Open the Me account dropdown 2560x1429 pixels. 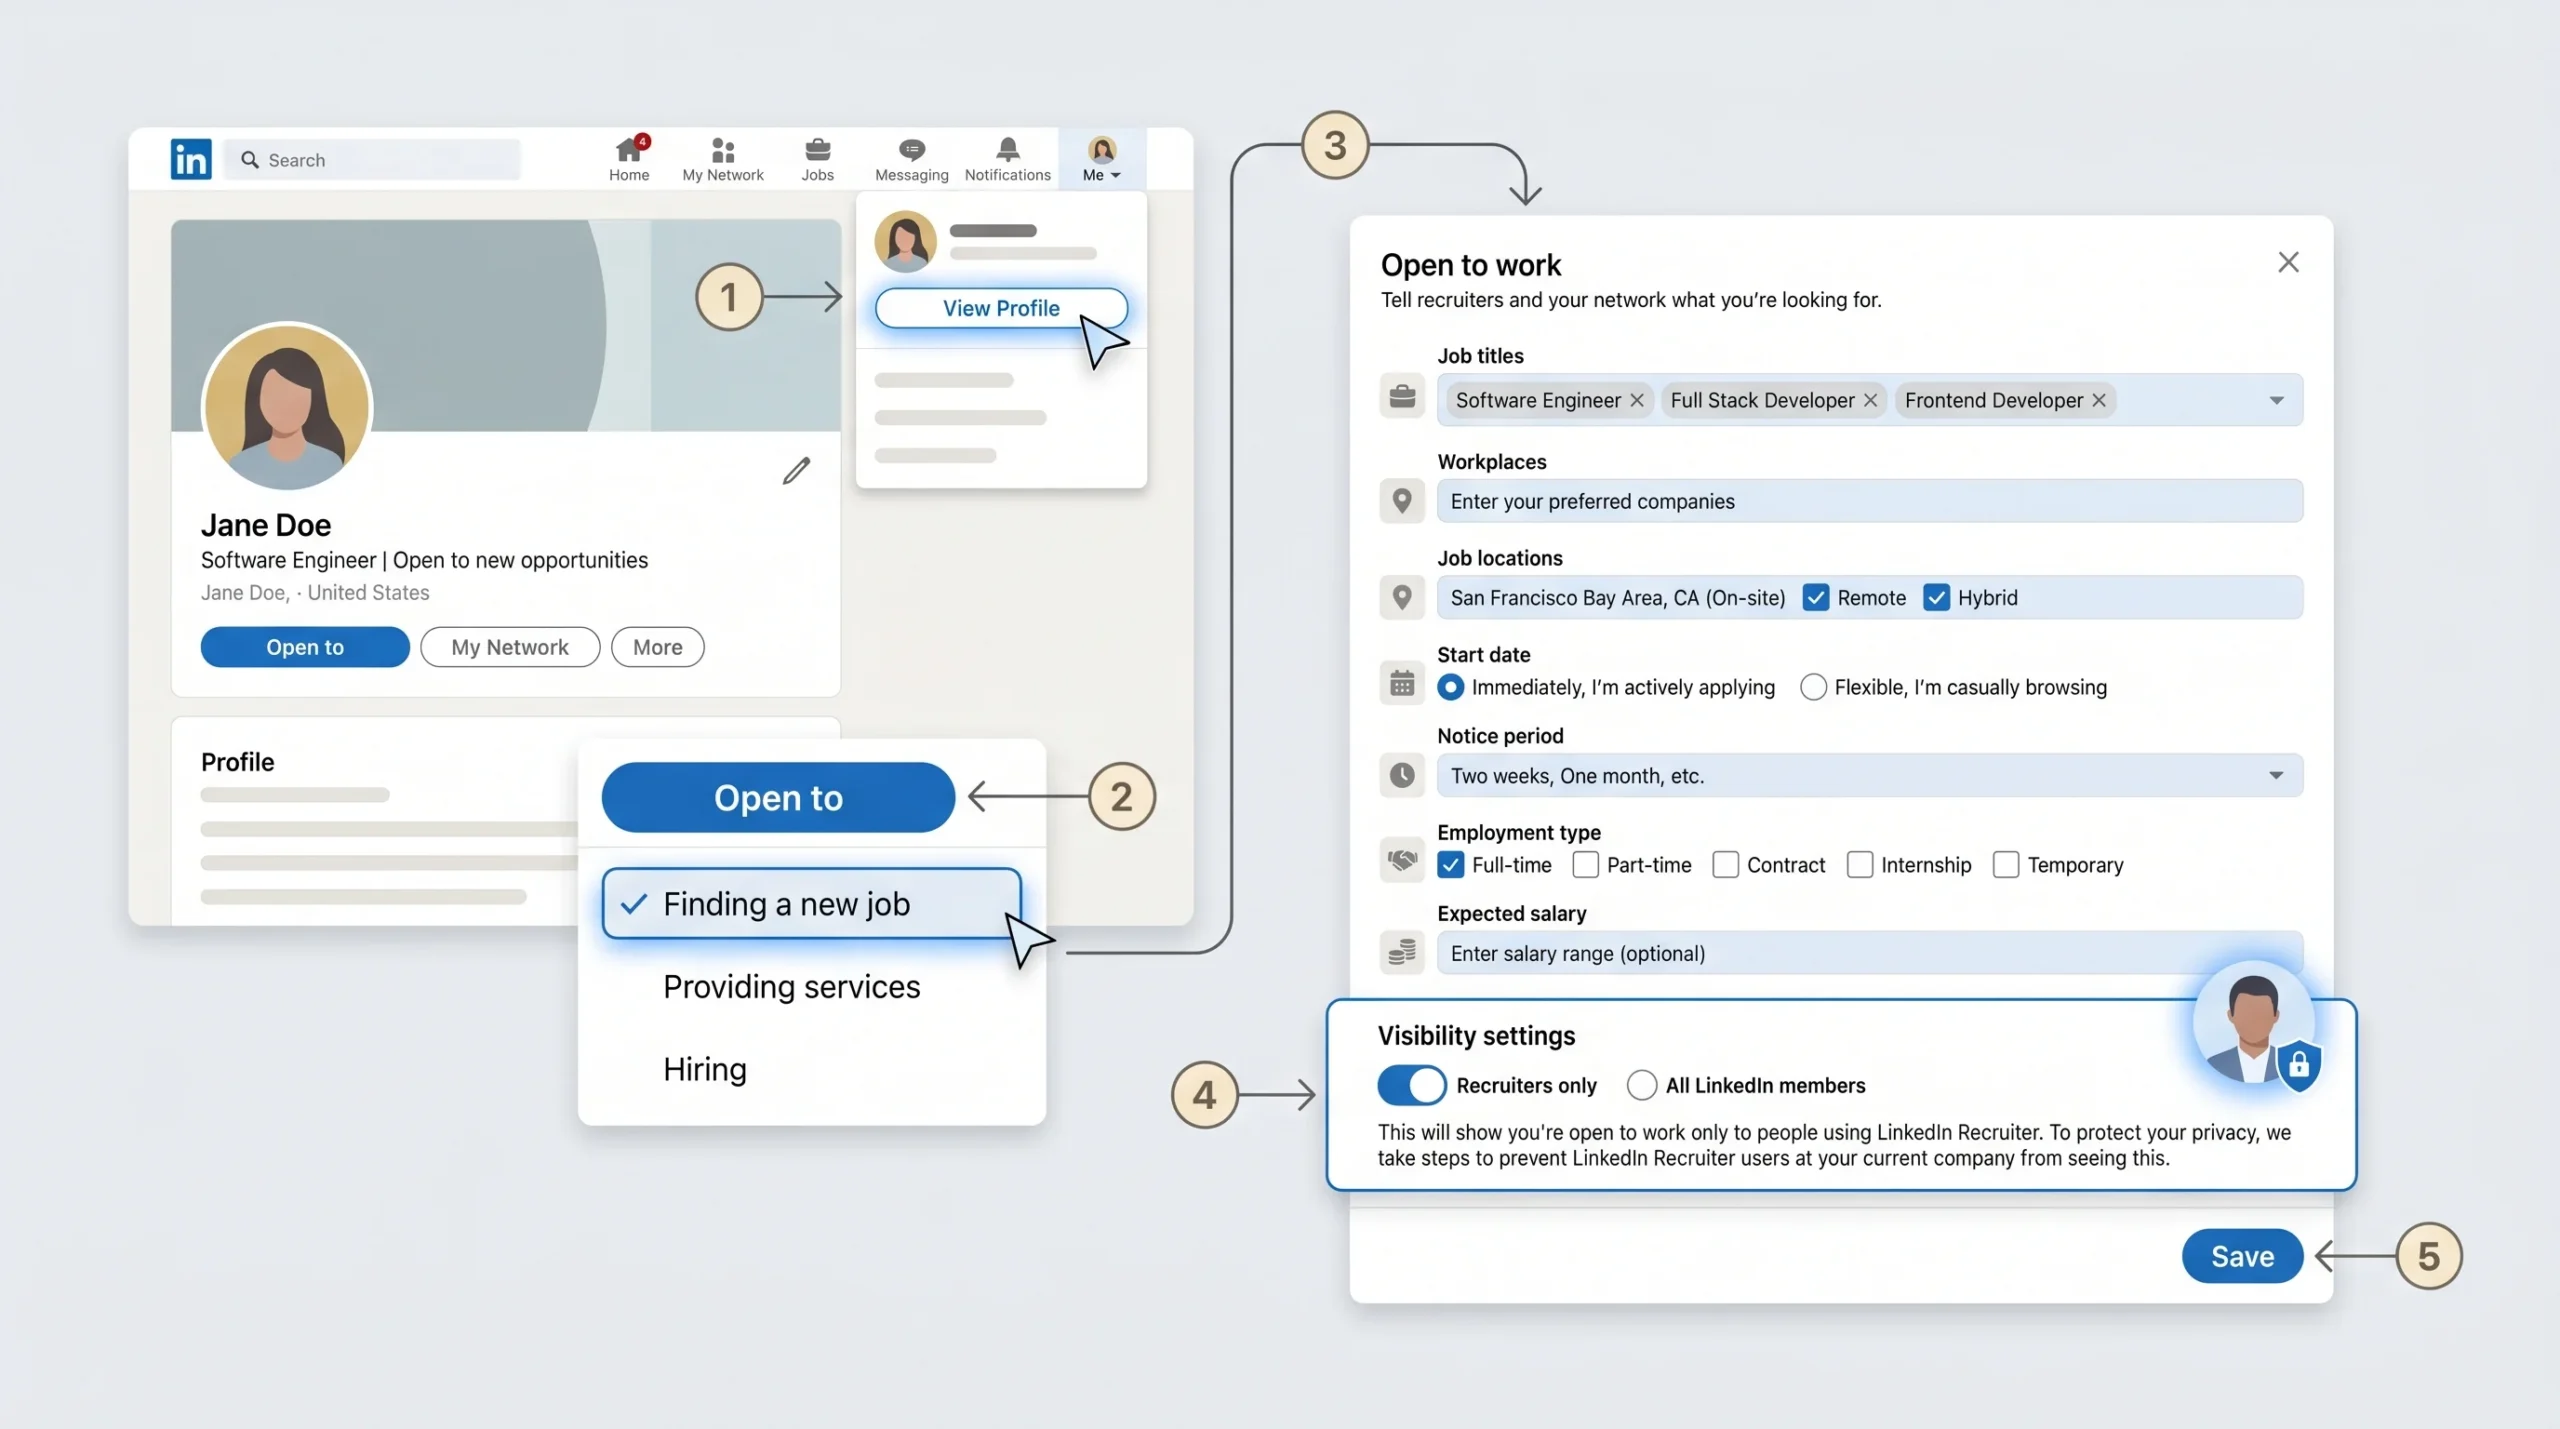(x=1101, y=158)
